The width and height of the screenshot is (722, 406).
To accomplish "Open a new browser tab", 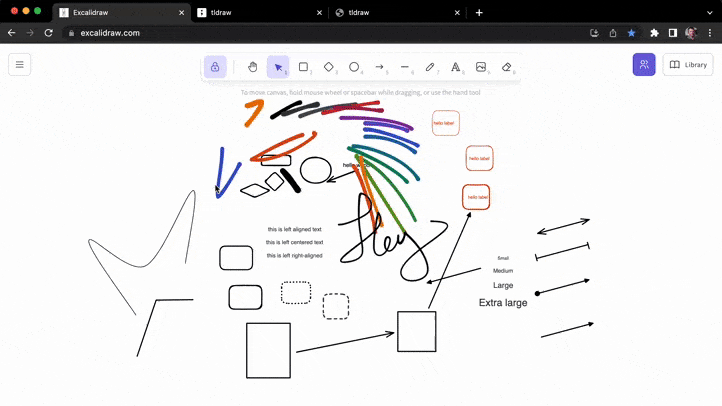I will (x=479, y=12).
